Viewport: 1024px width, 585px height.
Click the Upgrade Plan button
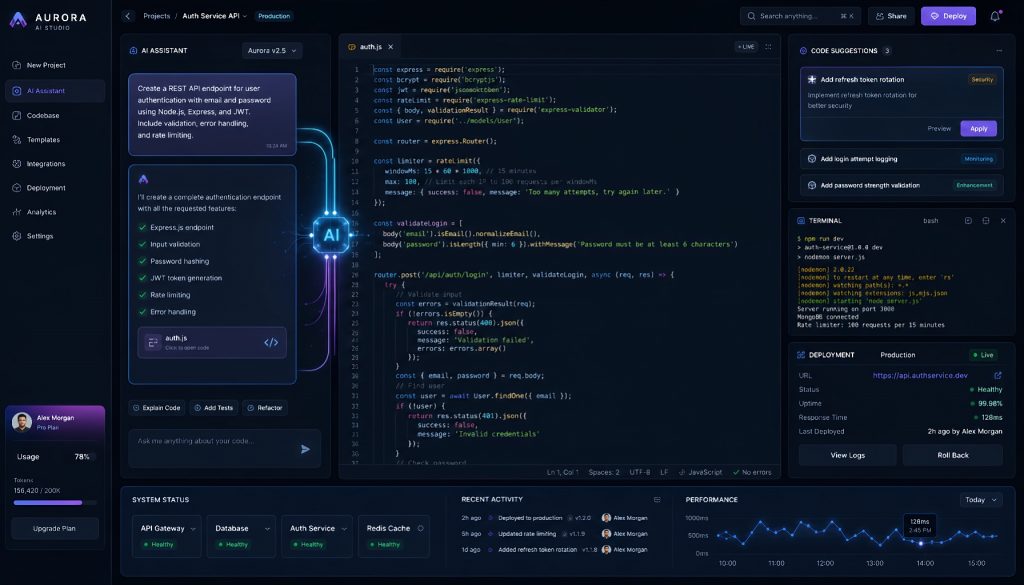click(x=55, y=528)
